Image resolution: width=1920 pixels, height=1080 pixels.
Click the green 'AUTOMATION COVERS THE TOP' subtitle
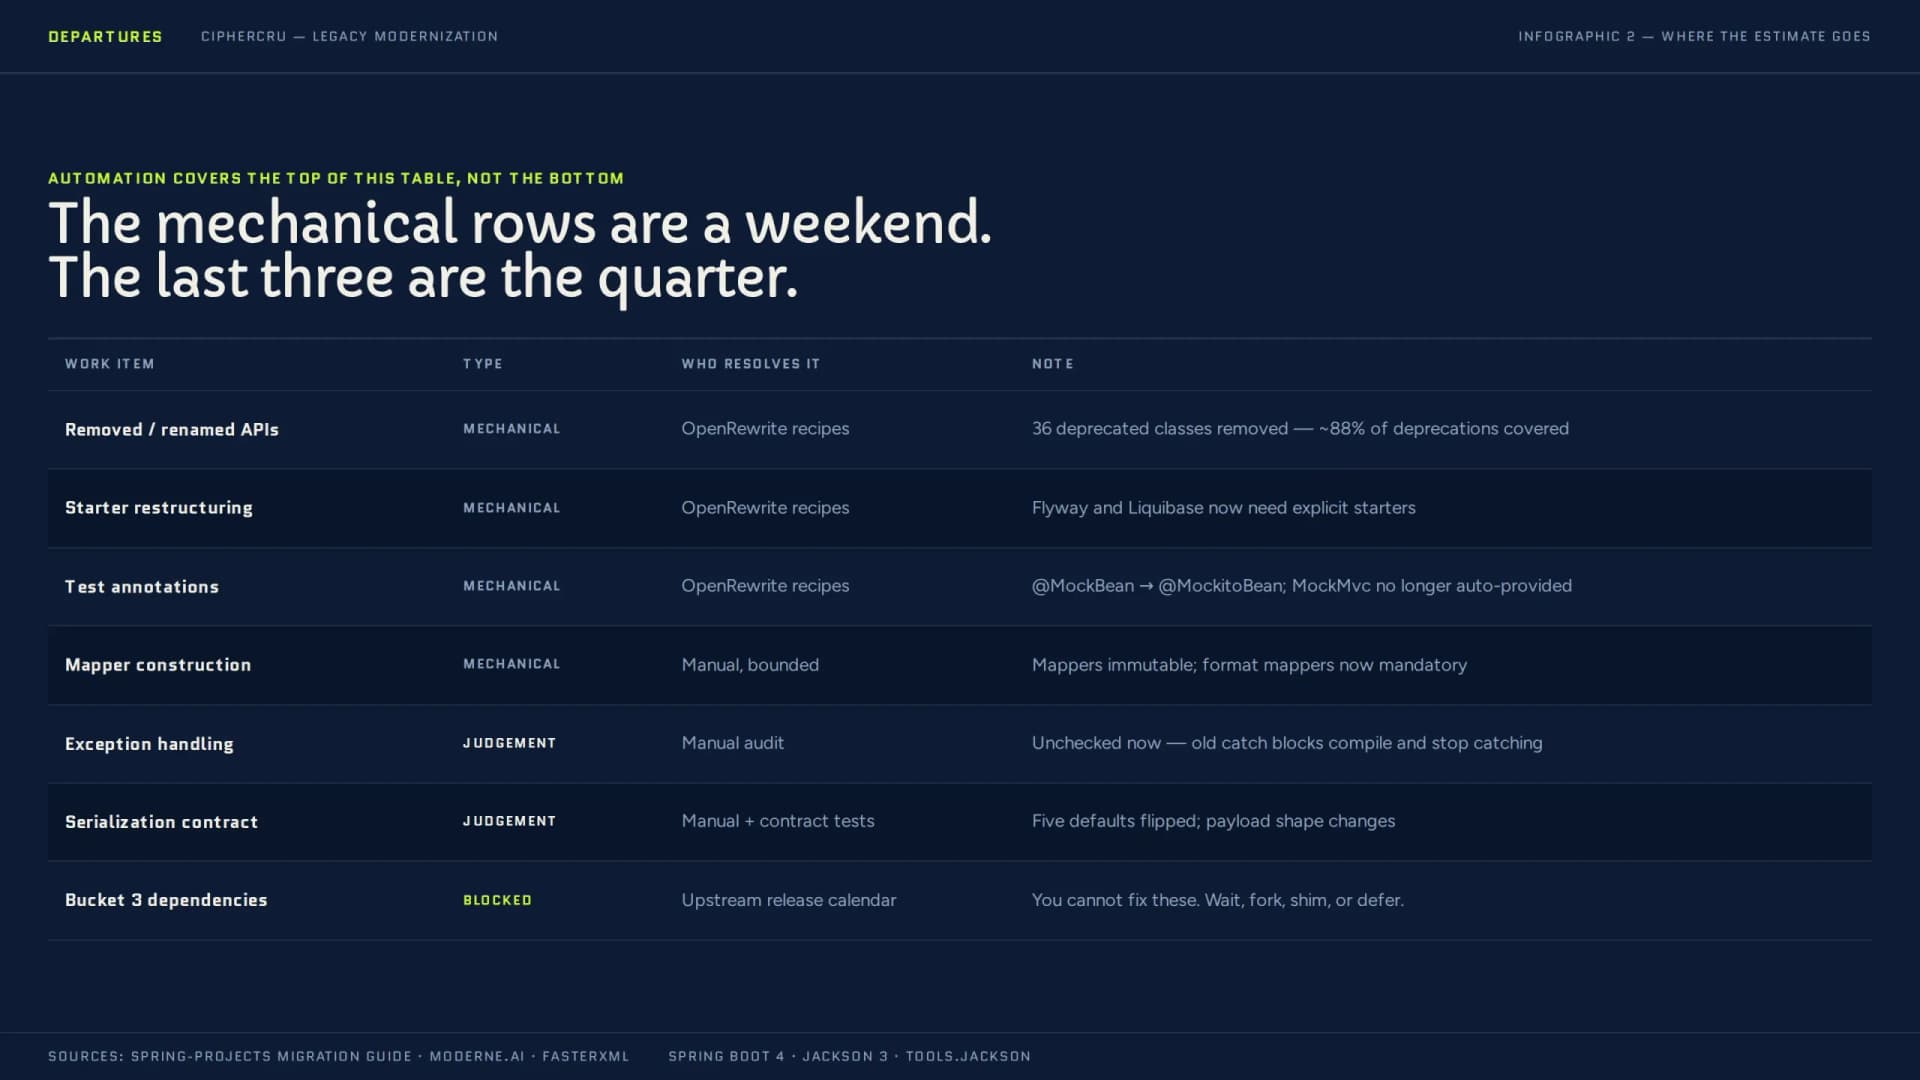tap(336, 179)
